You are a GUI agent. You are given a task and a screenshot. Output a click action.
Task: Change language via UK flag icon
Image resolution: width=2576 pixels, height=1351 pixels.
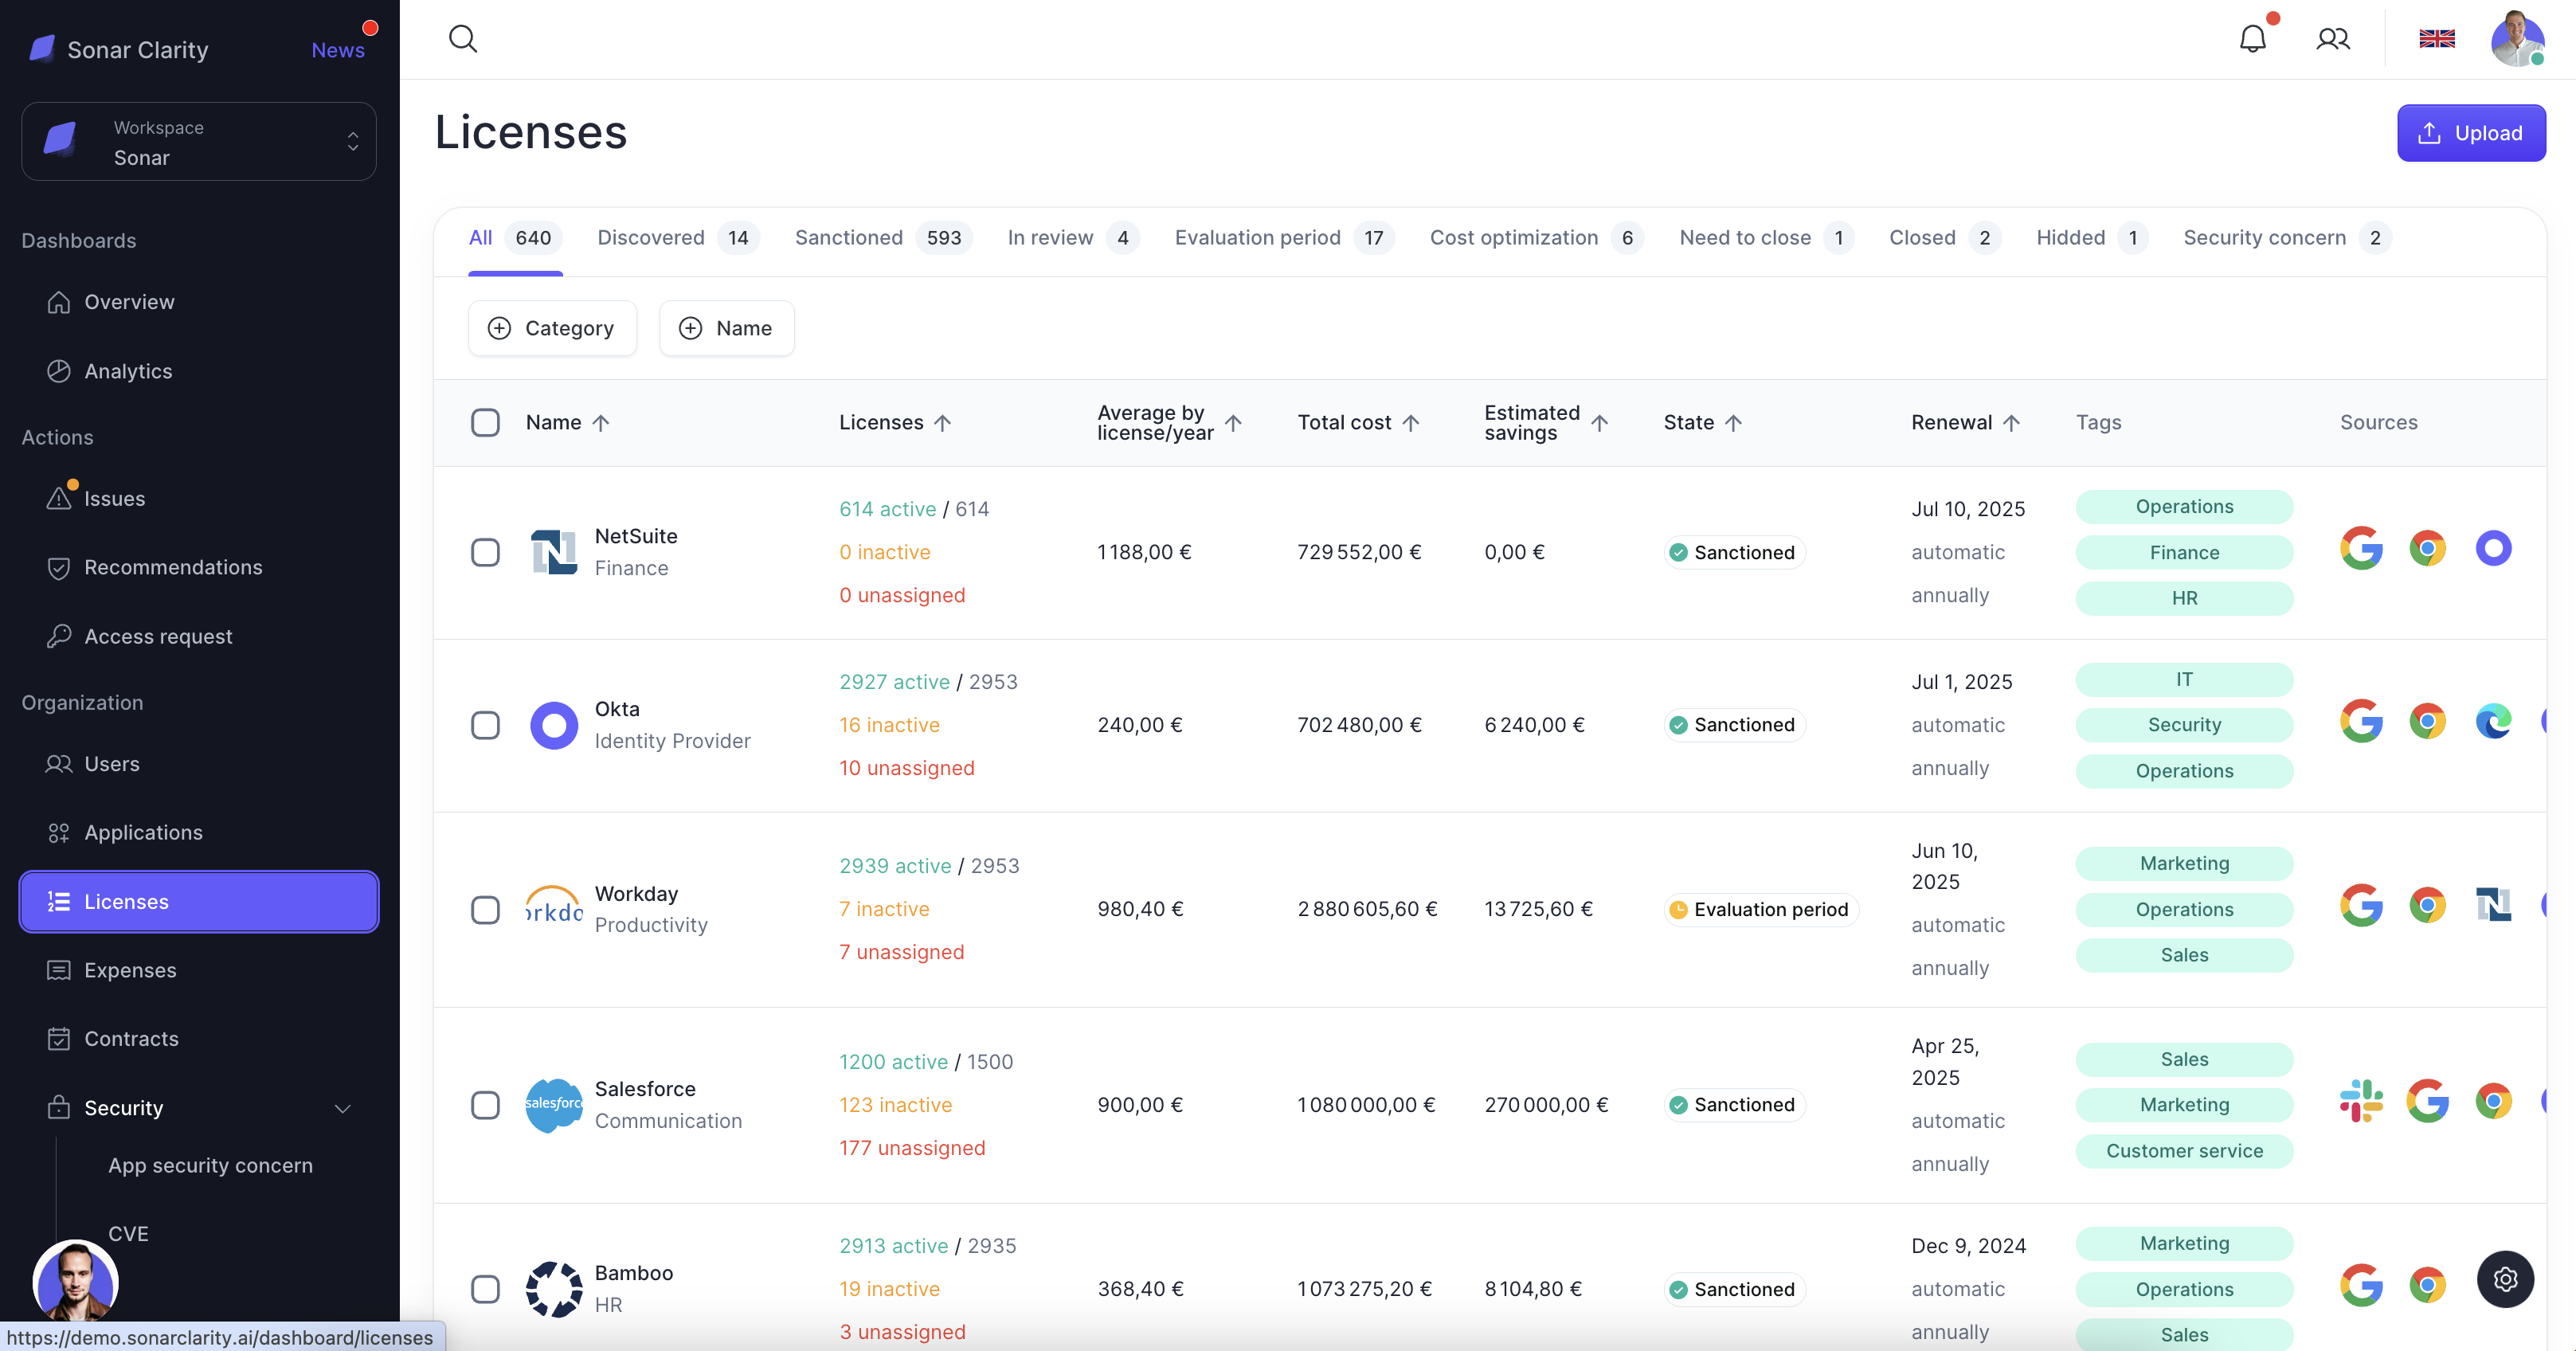[2437, 39]
